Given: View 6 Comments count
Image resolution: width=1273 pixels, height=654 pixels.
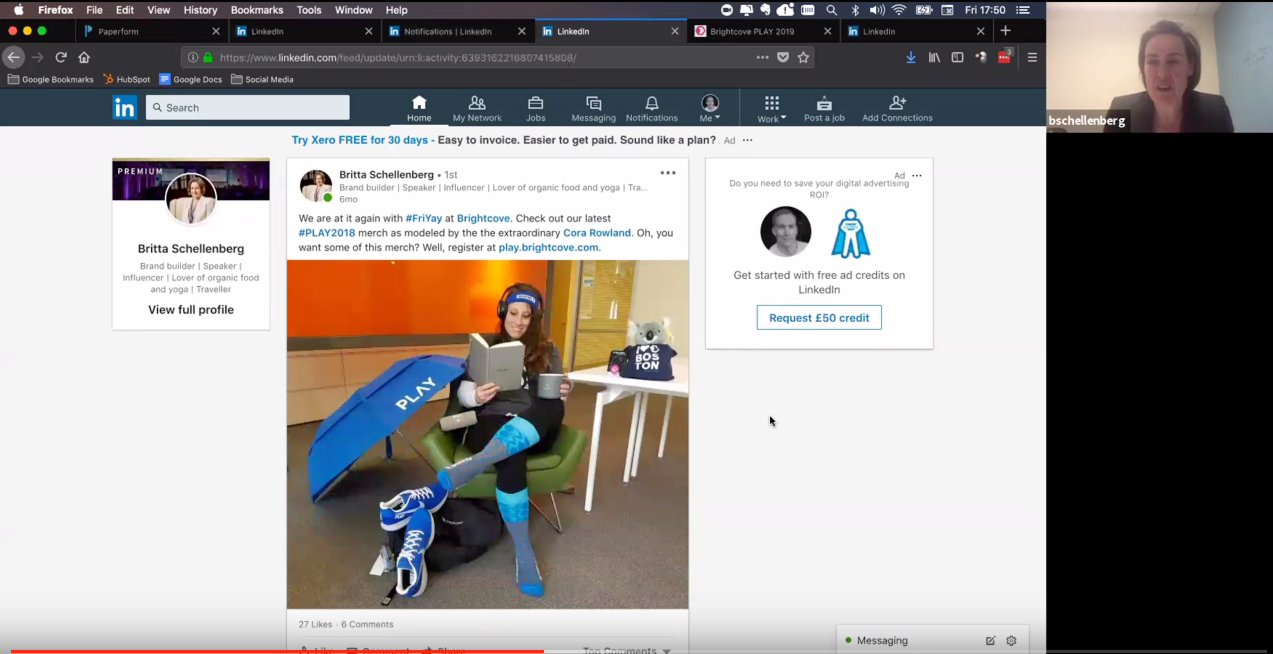Looking at the screenshot, I should tap(367, 624).
